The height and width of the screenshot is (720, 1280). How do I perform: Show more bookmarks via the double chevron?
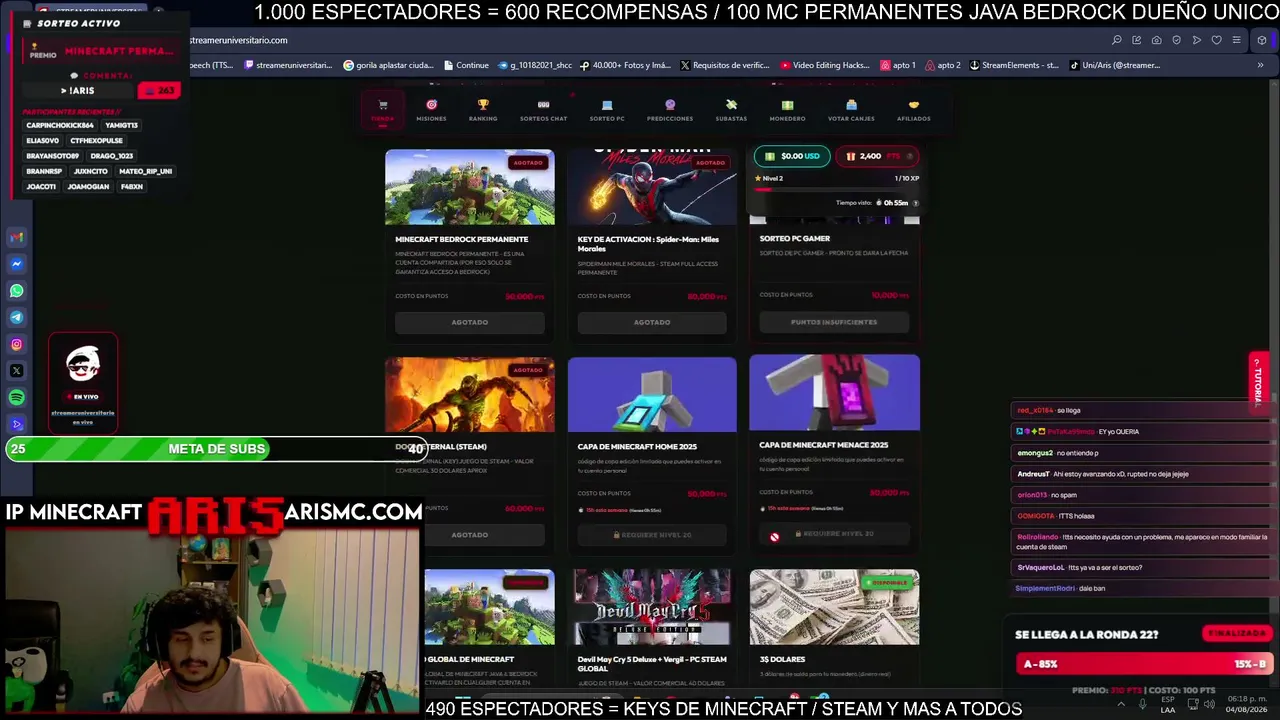tap(1260, 65)
